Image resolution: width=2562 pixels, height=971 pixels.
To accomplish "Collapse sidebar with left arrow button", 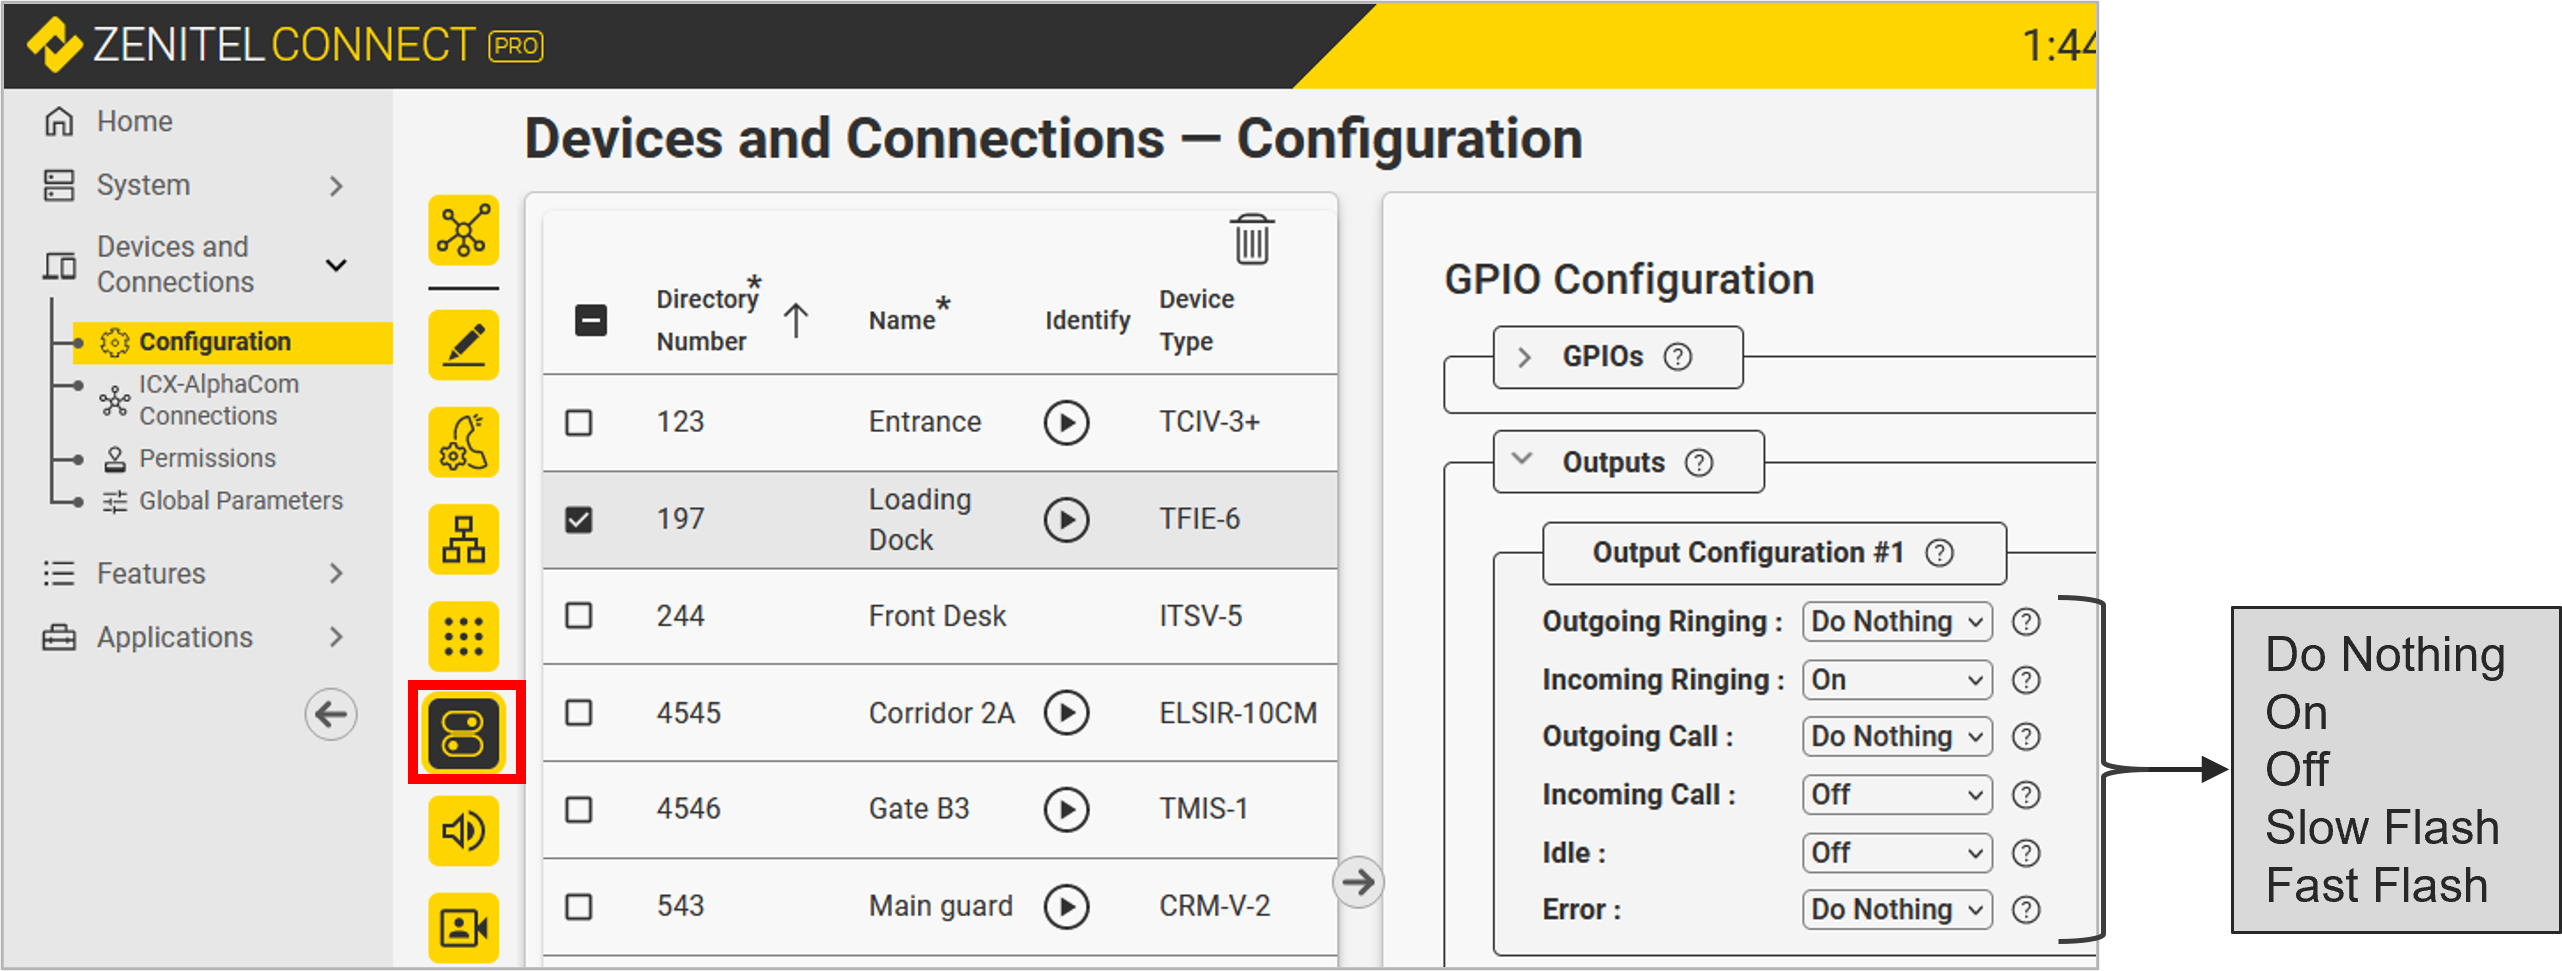I will (x=331, y=714).
